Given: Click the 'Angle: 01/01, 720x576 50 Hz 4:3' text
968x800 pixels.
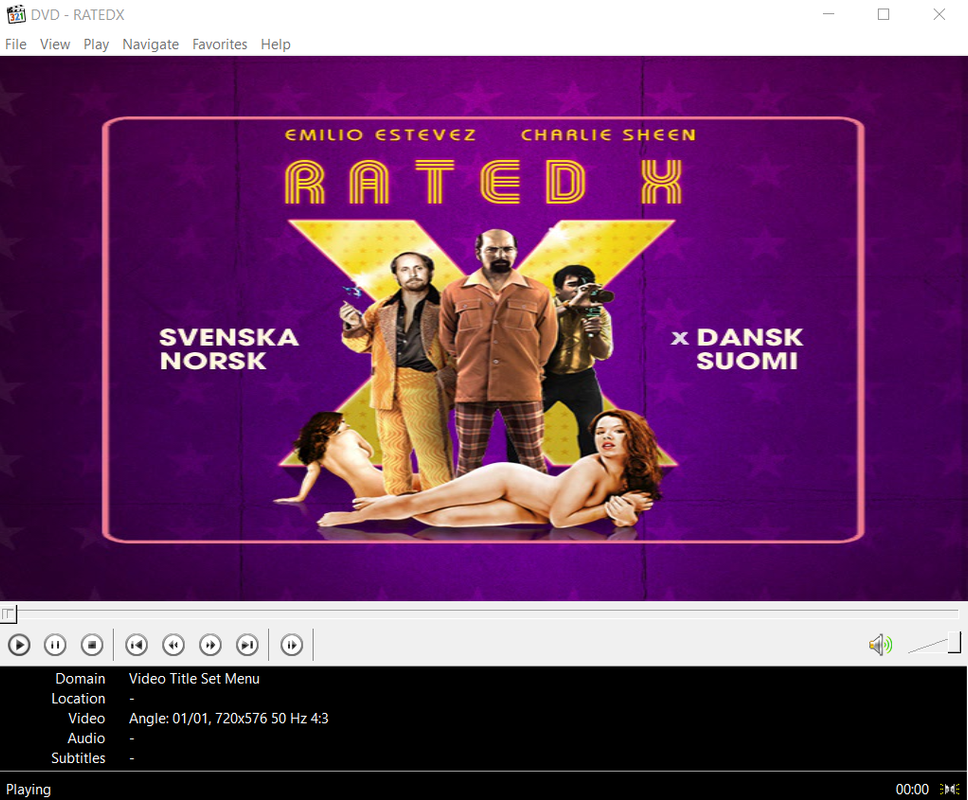Looking at the screenshot, I should click(228, 719).
